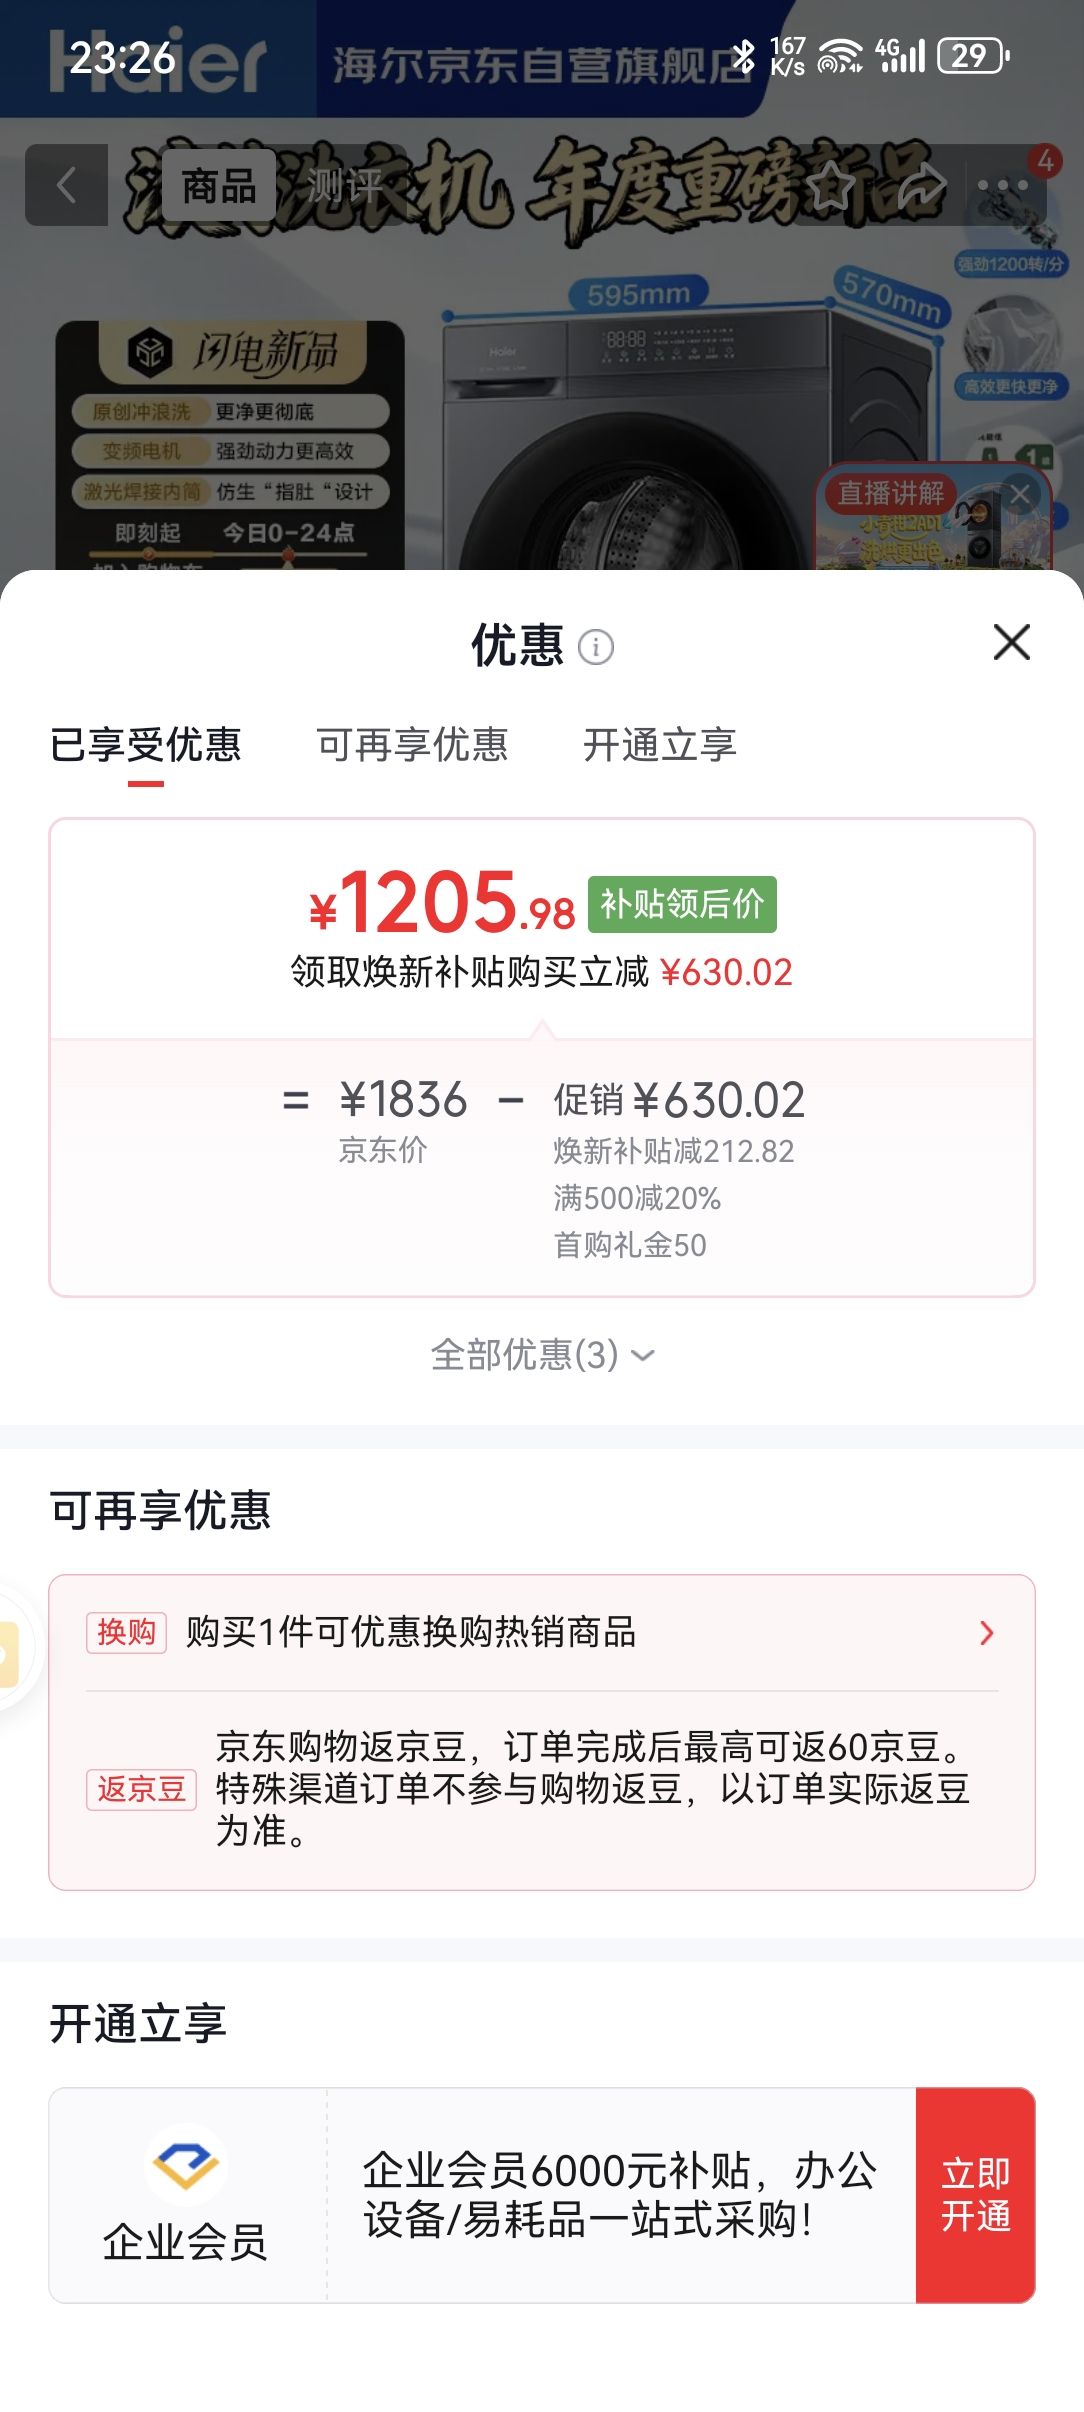Tap the share arrow icon
1084x2412 pixels.
pyautogui.click(x=920, y=186)
